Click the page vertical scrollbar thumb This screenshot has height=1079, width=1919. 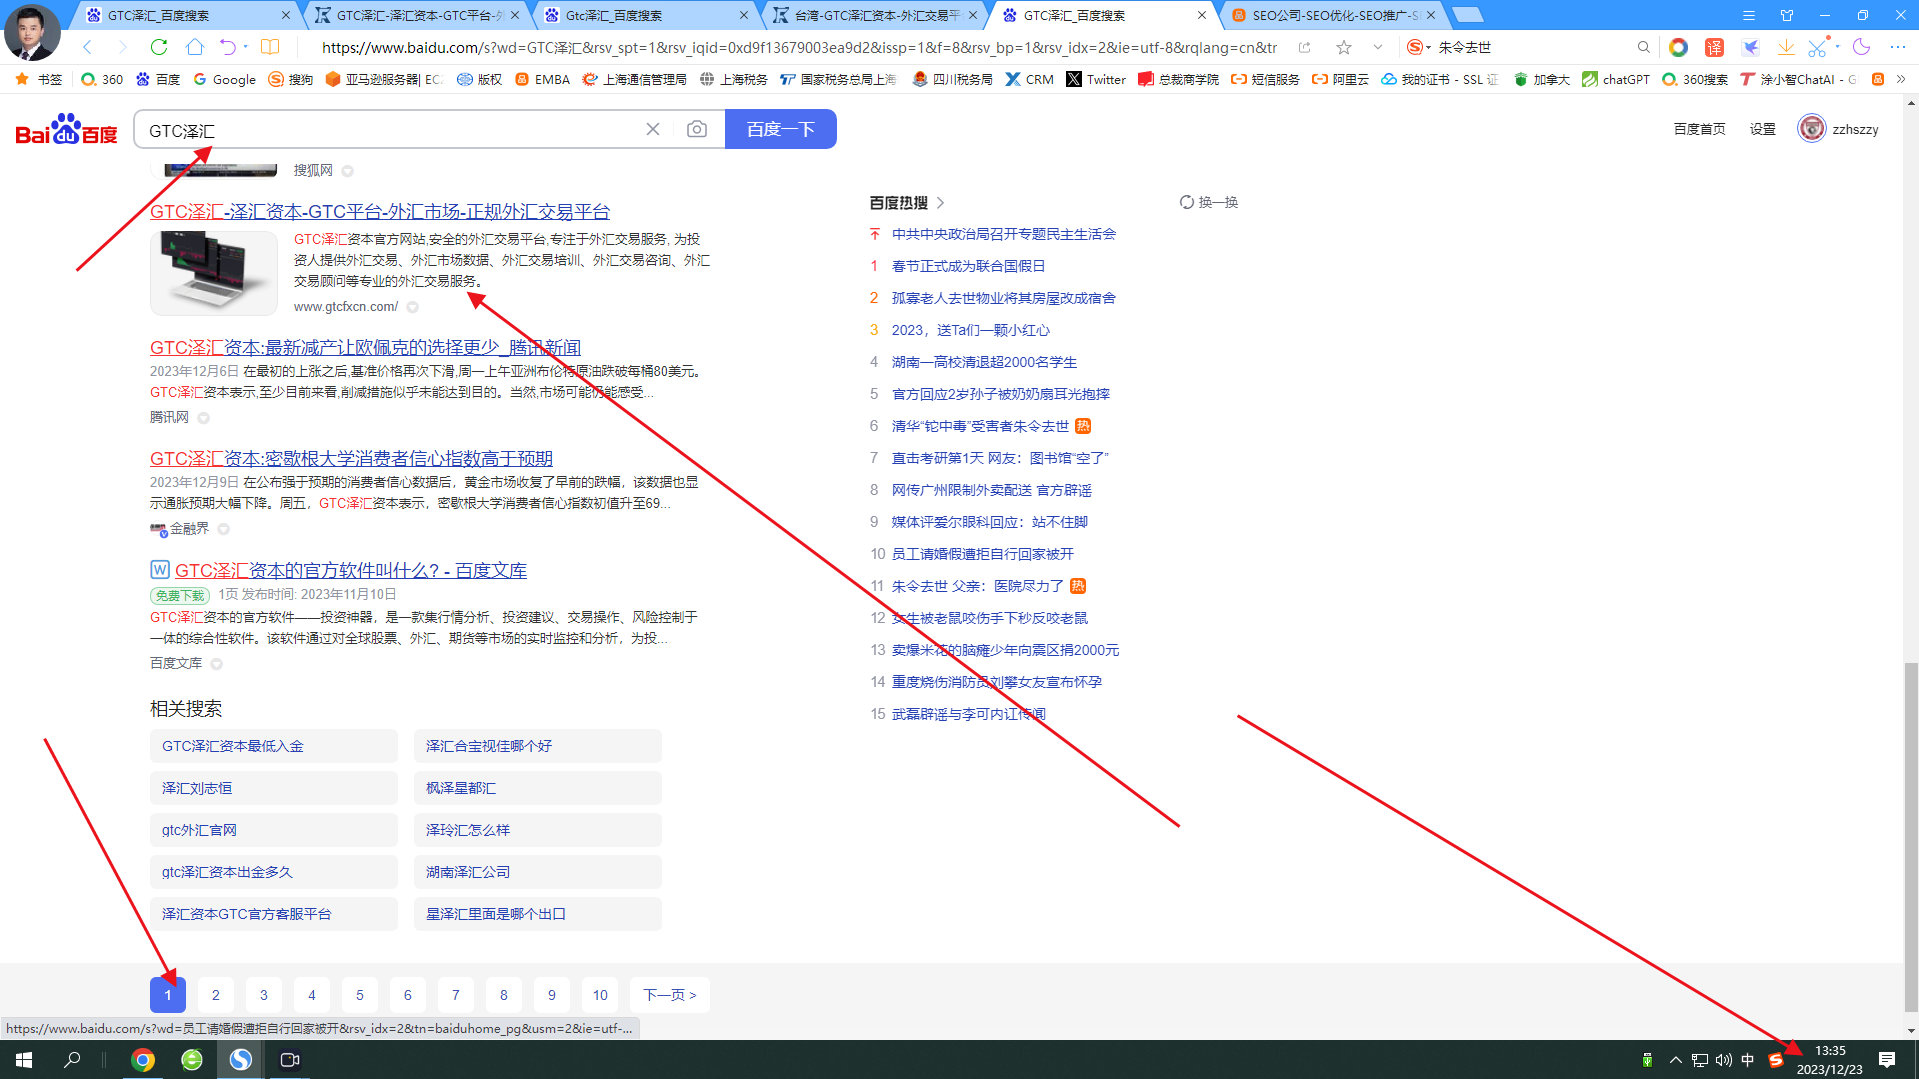click(x=1910, y=835)
